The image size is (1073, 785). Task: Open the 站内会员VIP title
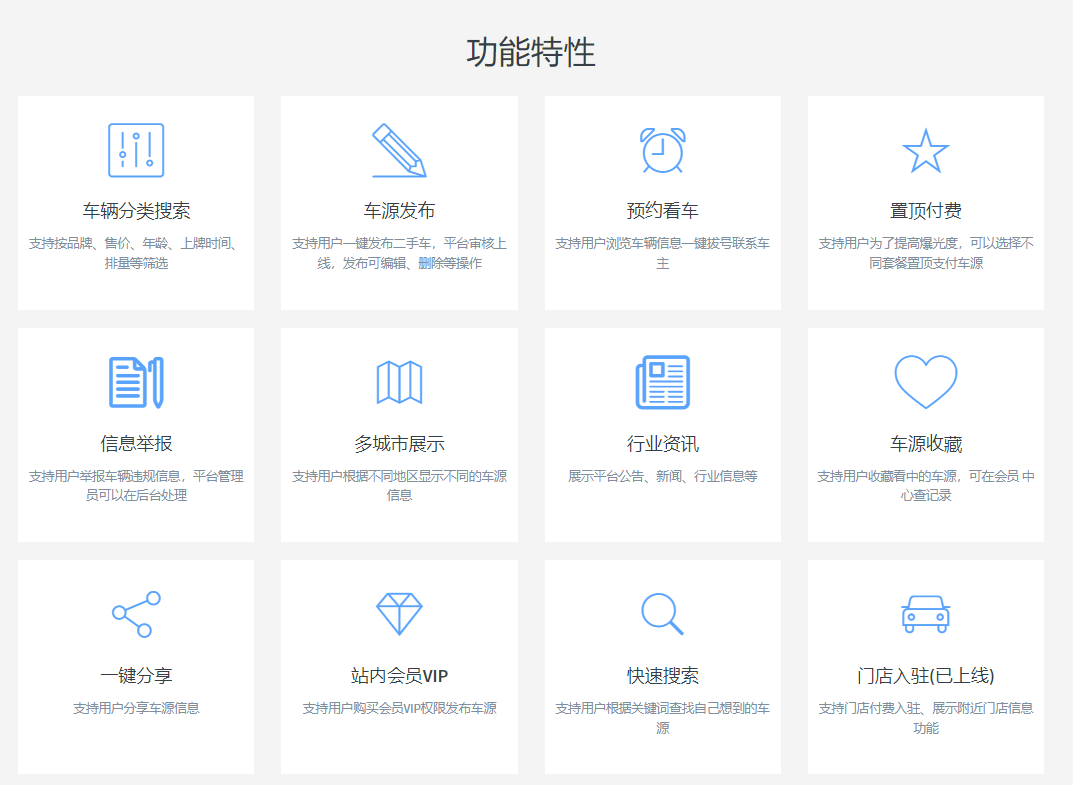[399, 676]
